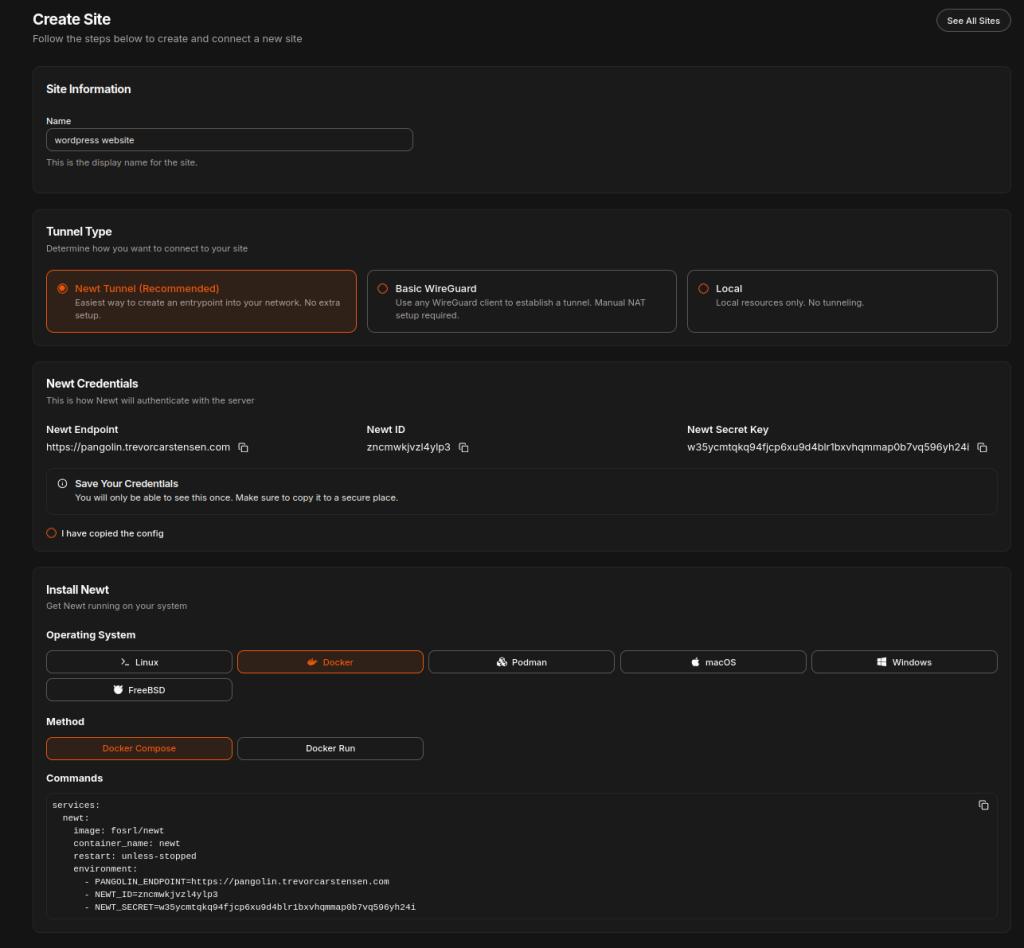Select the Windows operating system option
The width and height of the screenshot is (1024, 948).
click(x=904, y=662)
